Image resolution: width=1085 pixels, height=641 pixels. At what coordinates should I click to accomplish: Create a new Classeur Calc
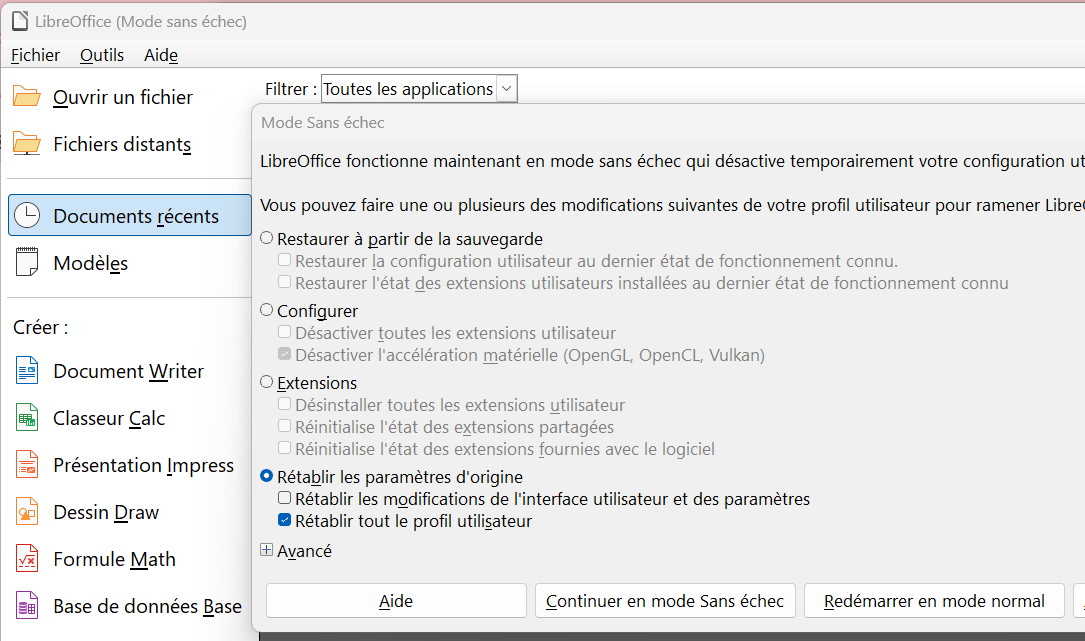coord(109,418)
